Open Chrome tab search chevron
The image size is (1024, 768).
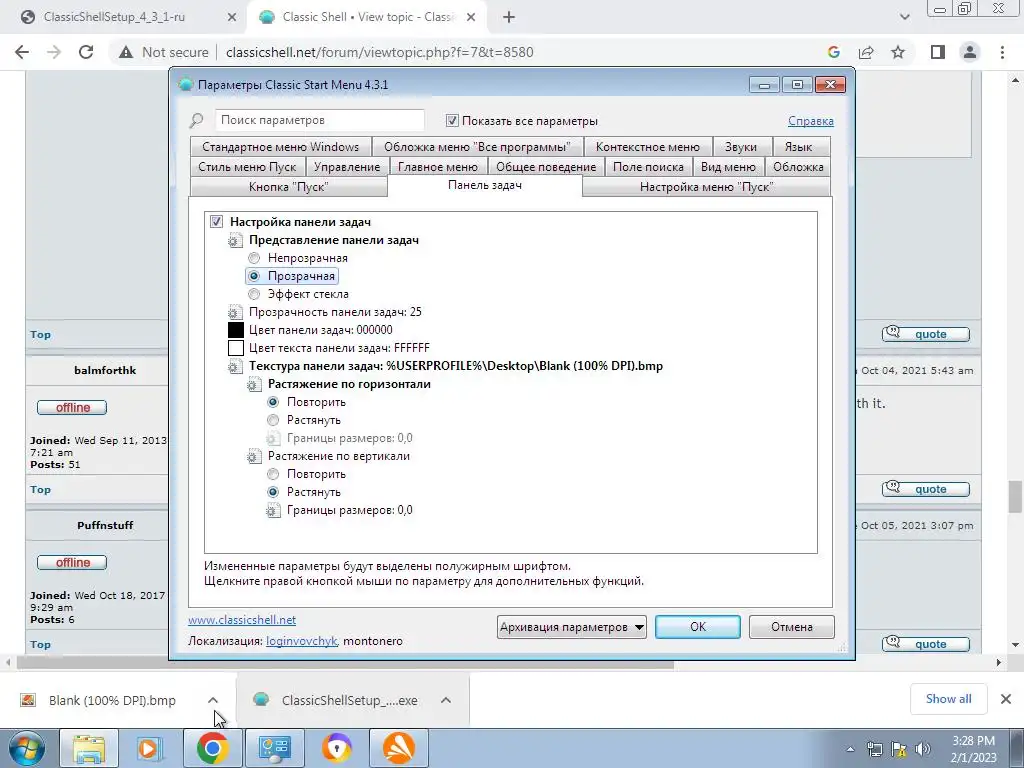(x=904, y=18)
